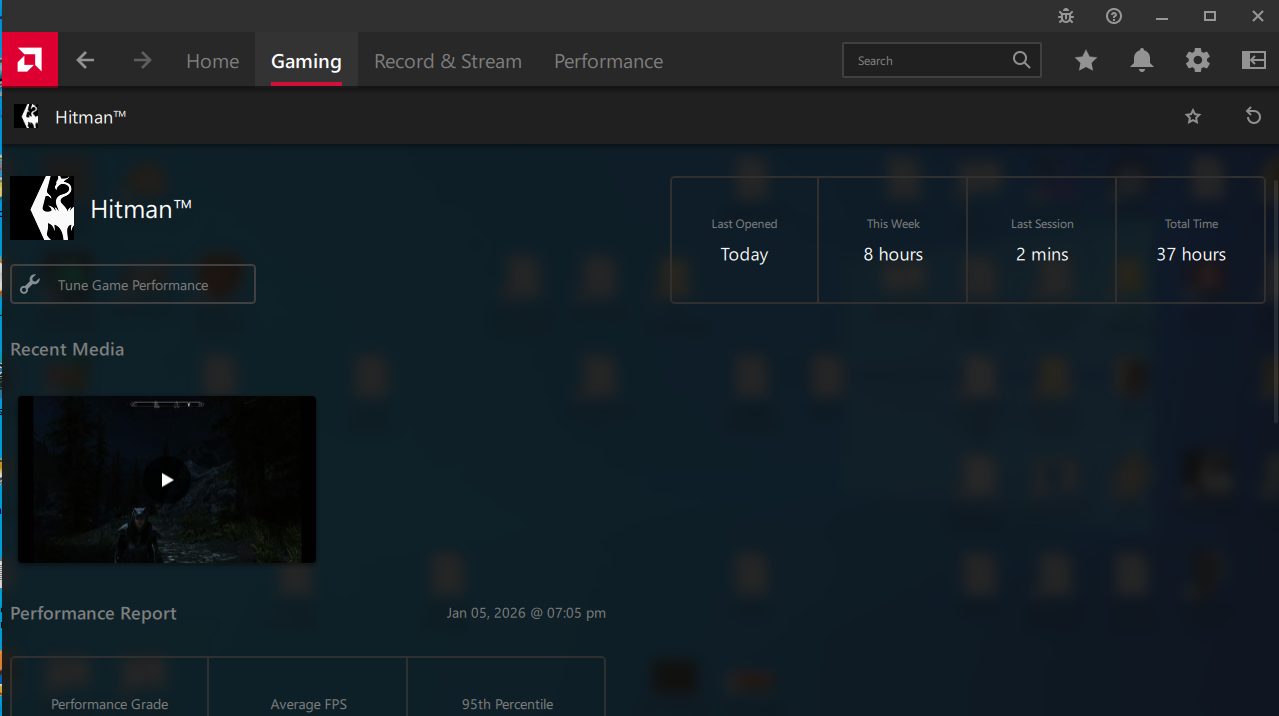Click Tune Game Performance button
1279x716 pixels.
click(133, 284)
